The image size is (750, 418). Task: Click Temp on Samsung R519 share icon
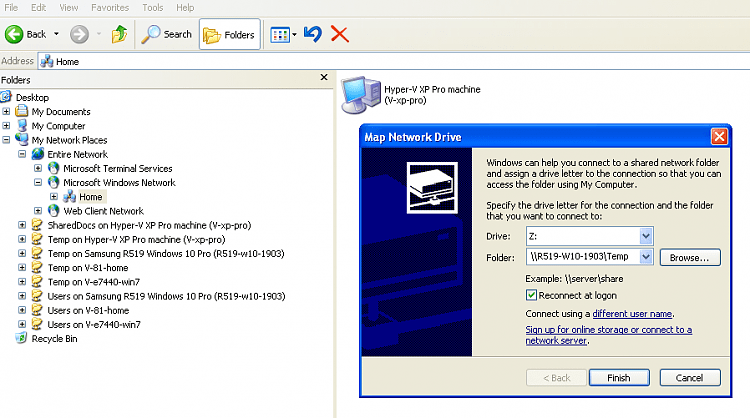tap(37, 253)
